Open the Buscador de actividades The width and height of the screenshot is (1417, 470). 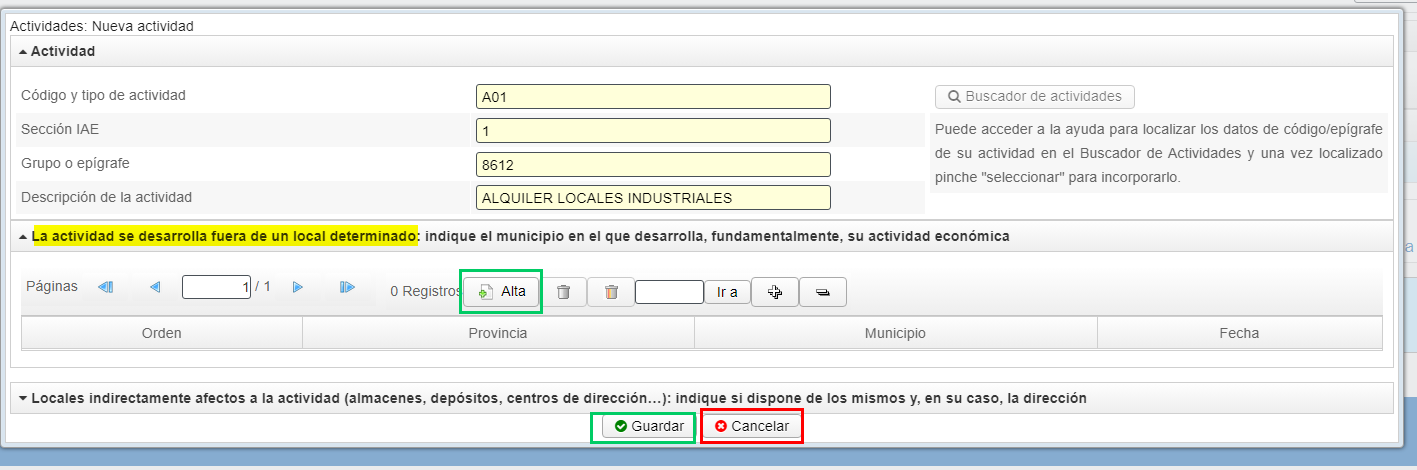[x=1034, y=97]
